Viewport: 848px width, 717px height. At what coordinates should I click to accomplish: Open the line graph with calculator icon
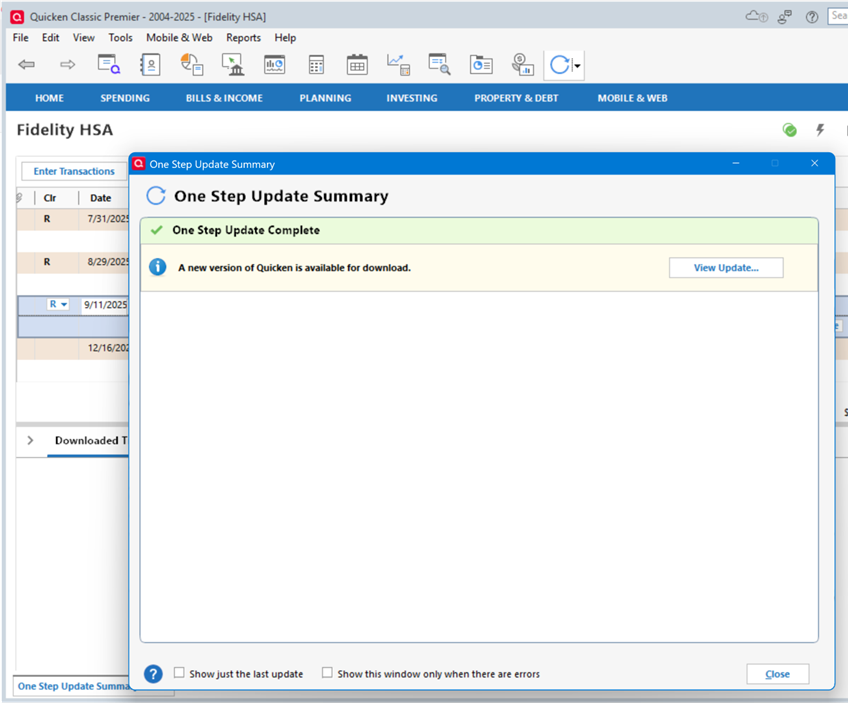coord(399,64)
